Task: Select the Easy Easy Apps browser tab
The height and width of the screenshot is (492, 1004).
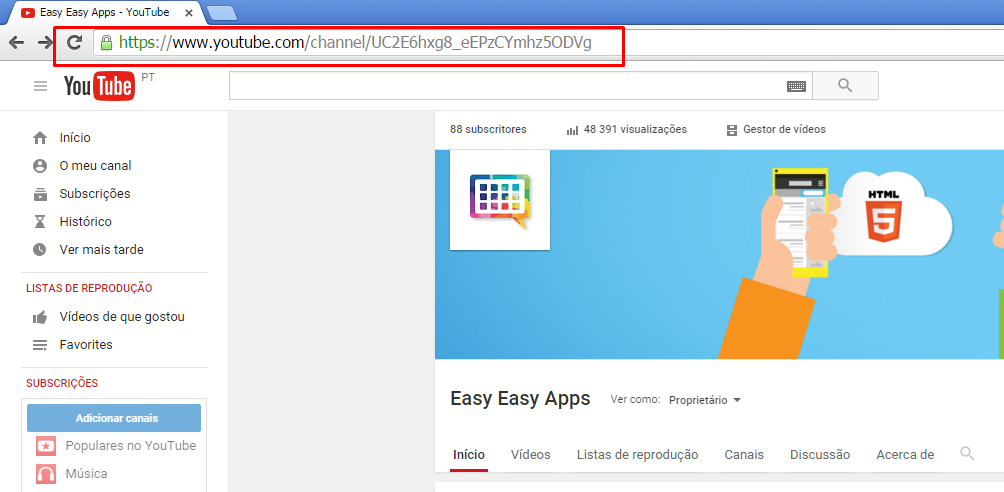Action: point(104,12)
